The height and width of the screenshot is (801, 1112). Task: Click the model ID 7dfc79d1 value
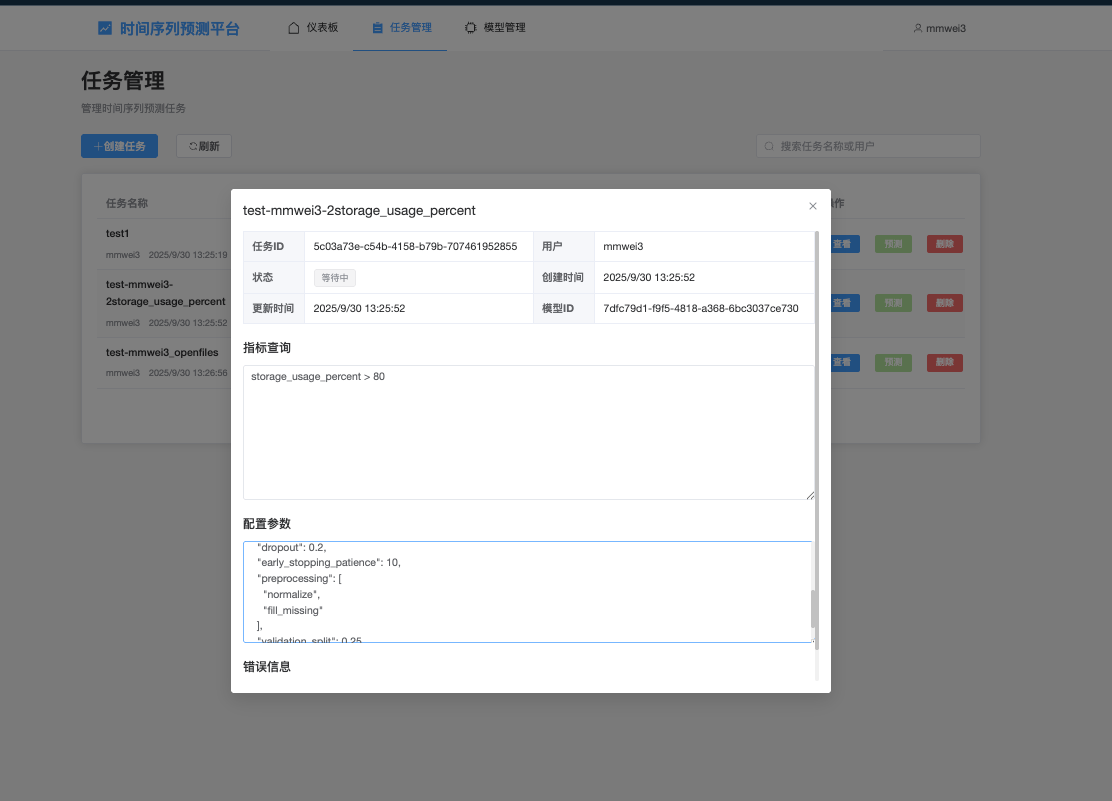(701, 308)
